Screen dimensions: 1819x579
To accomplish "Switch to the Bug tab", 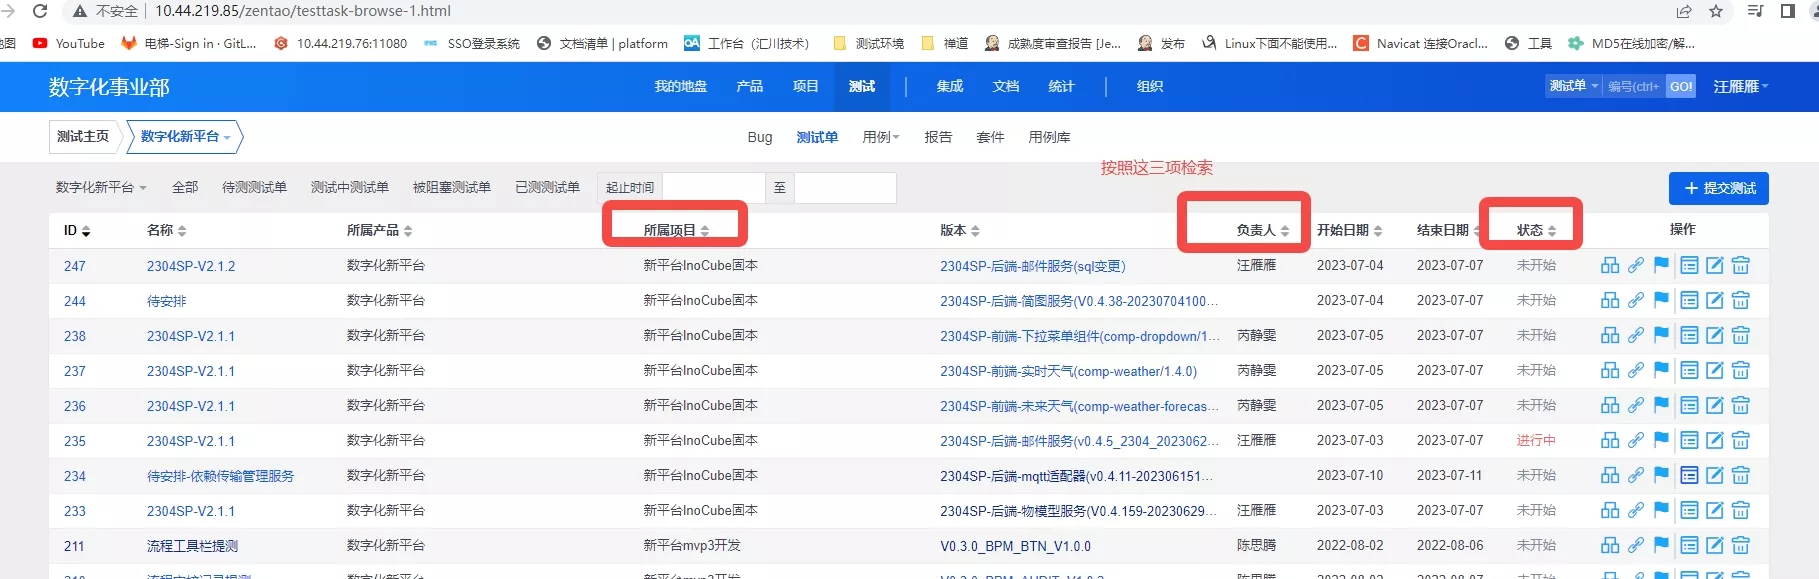I will 760,137.
